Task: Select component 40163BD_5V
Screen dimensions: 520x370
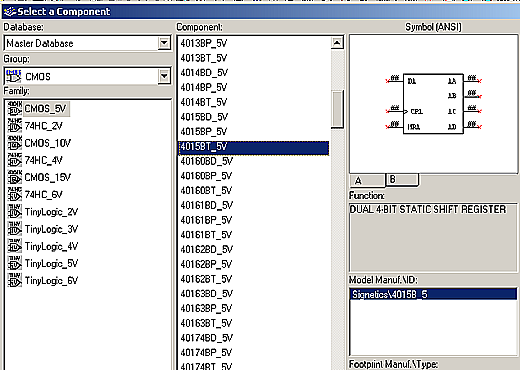Action: click(x=207, y=294)
